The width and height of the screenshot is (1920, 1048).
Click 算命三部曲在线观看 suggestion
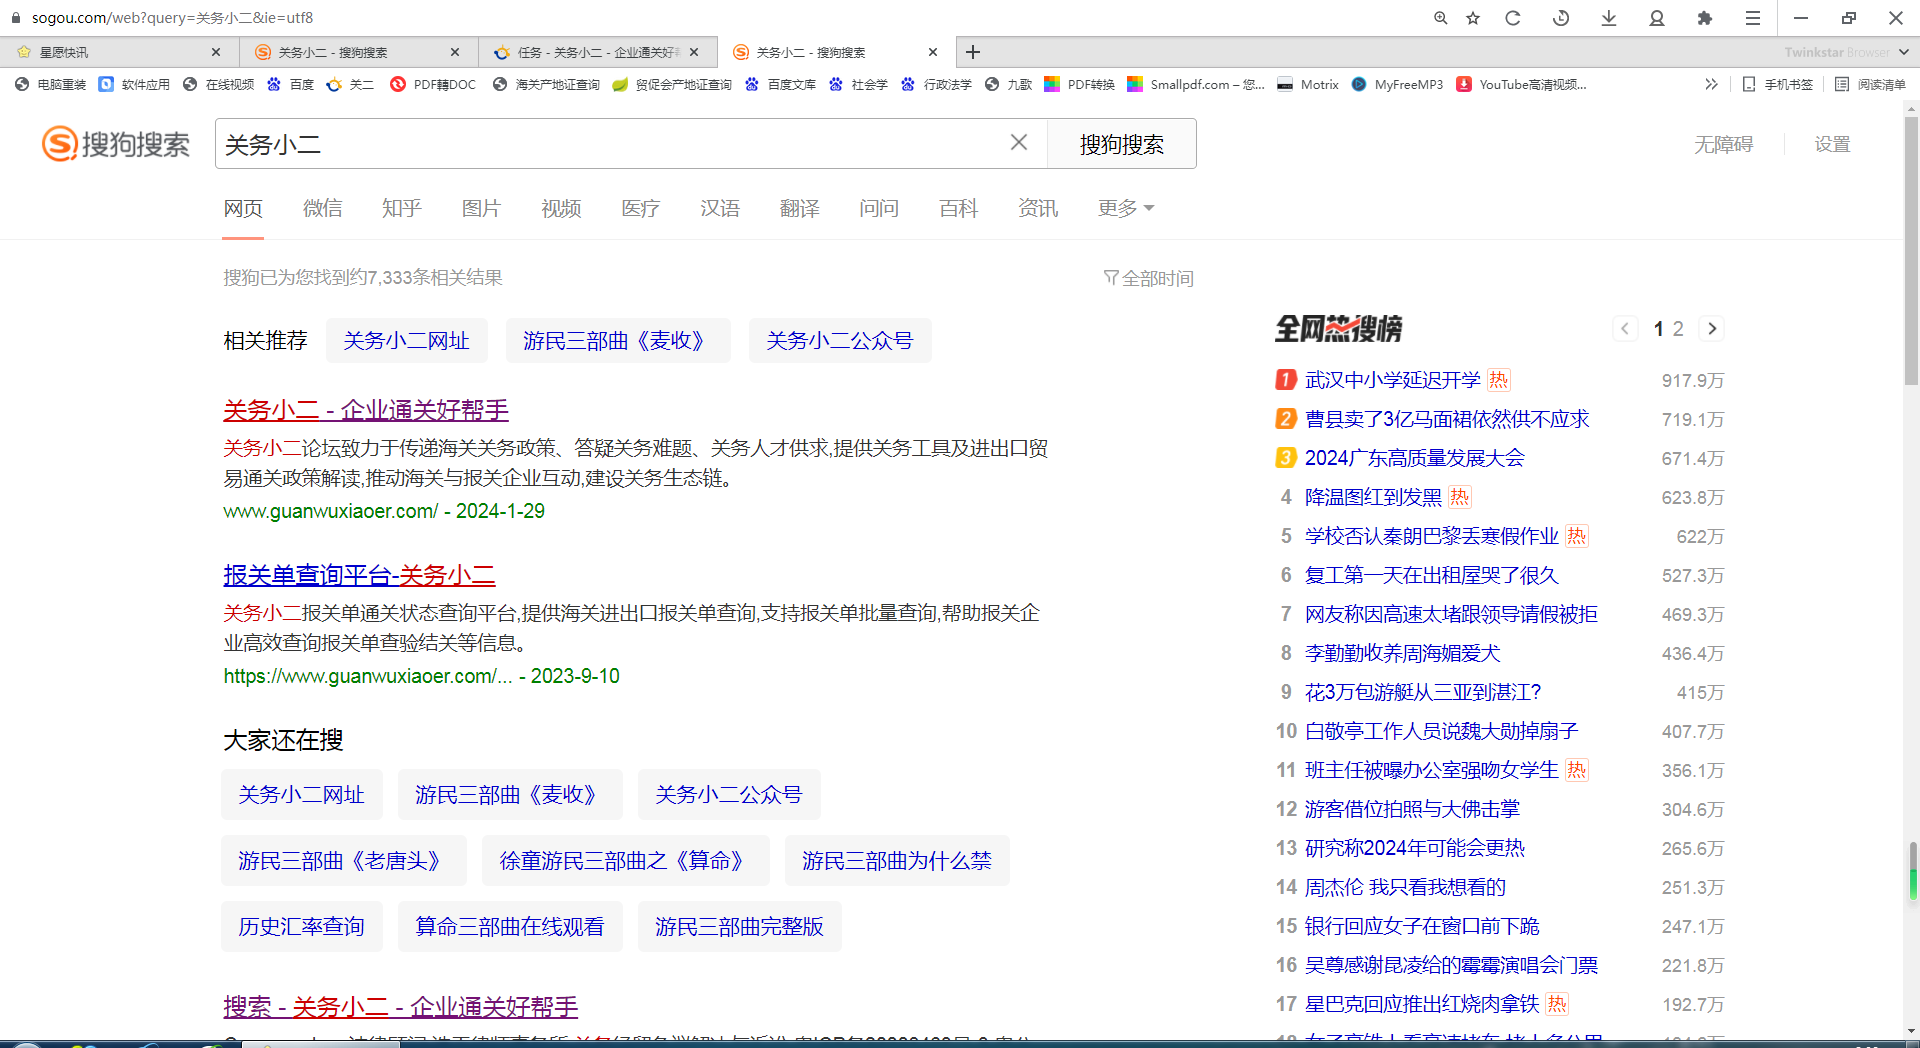click(510, 927)
